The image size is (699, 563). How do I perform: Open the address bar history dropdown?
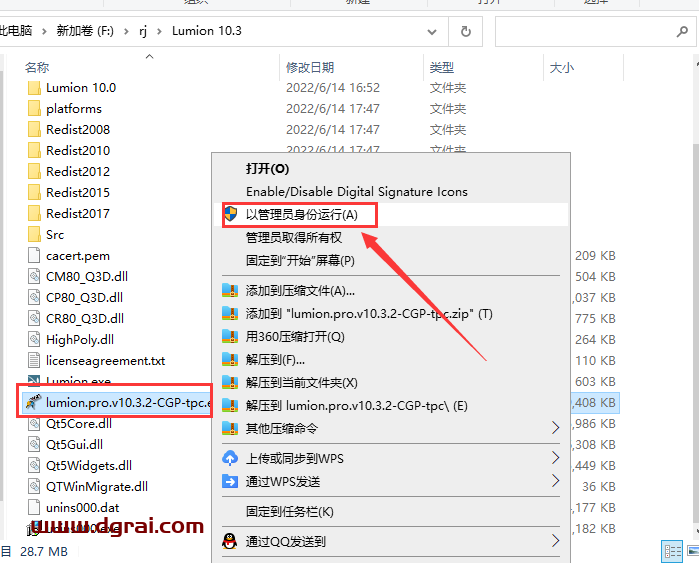(432, 31)
